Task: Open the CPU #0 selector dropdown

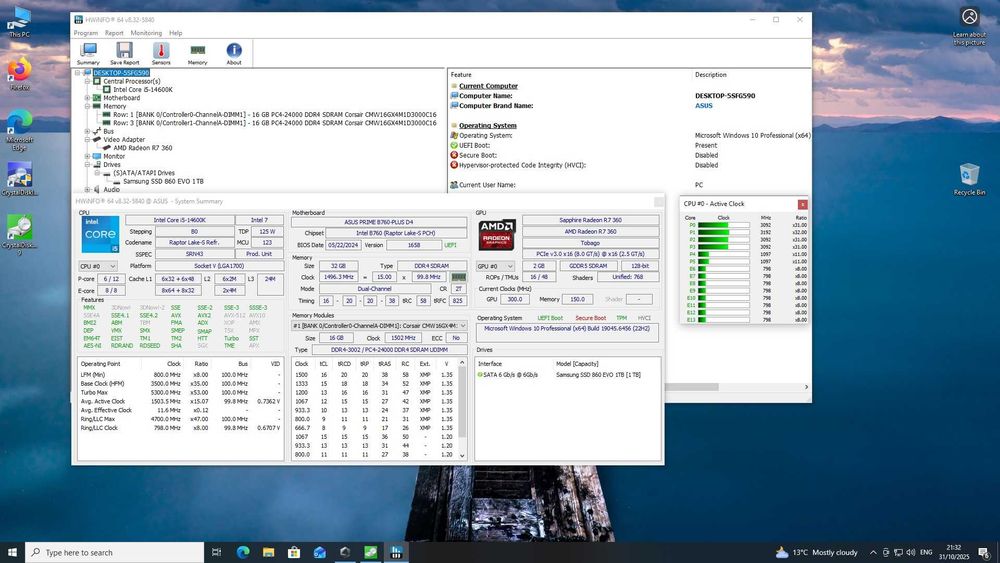Action: pyautogui.click(x=98, y=266)
